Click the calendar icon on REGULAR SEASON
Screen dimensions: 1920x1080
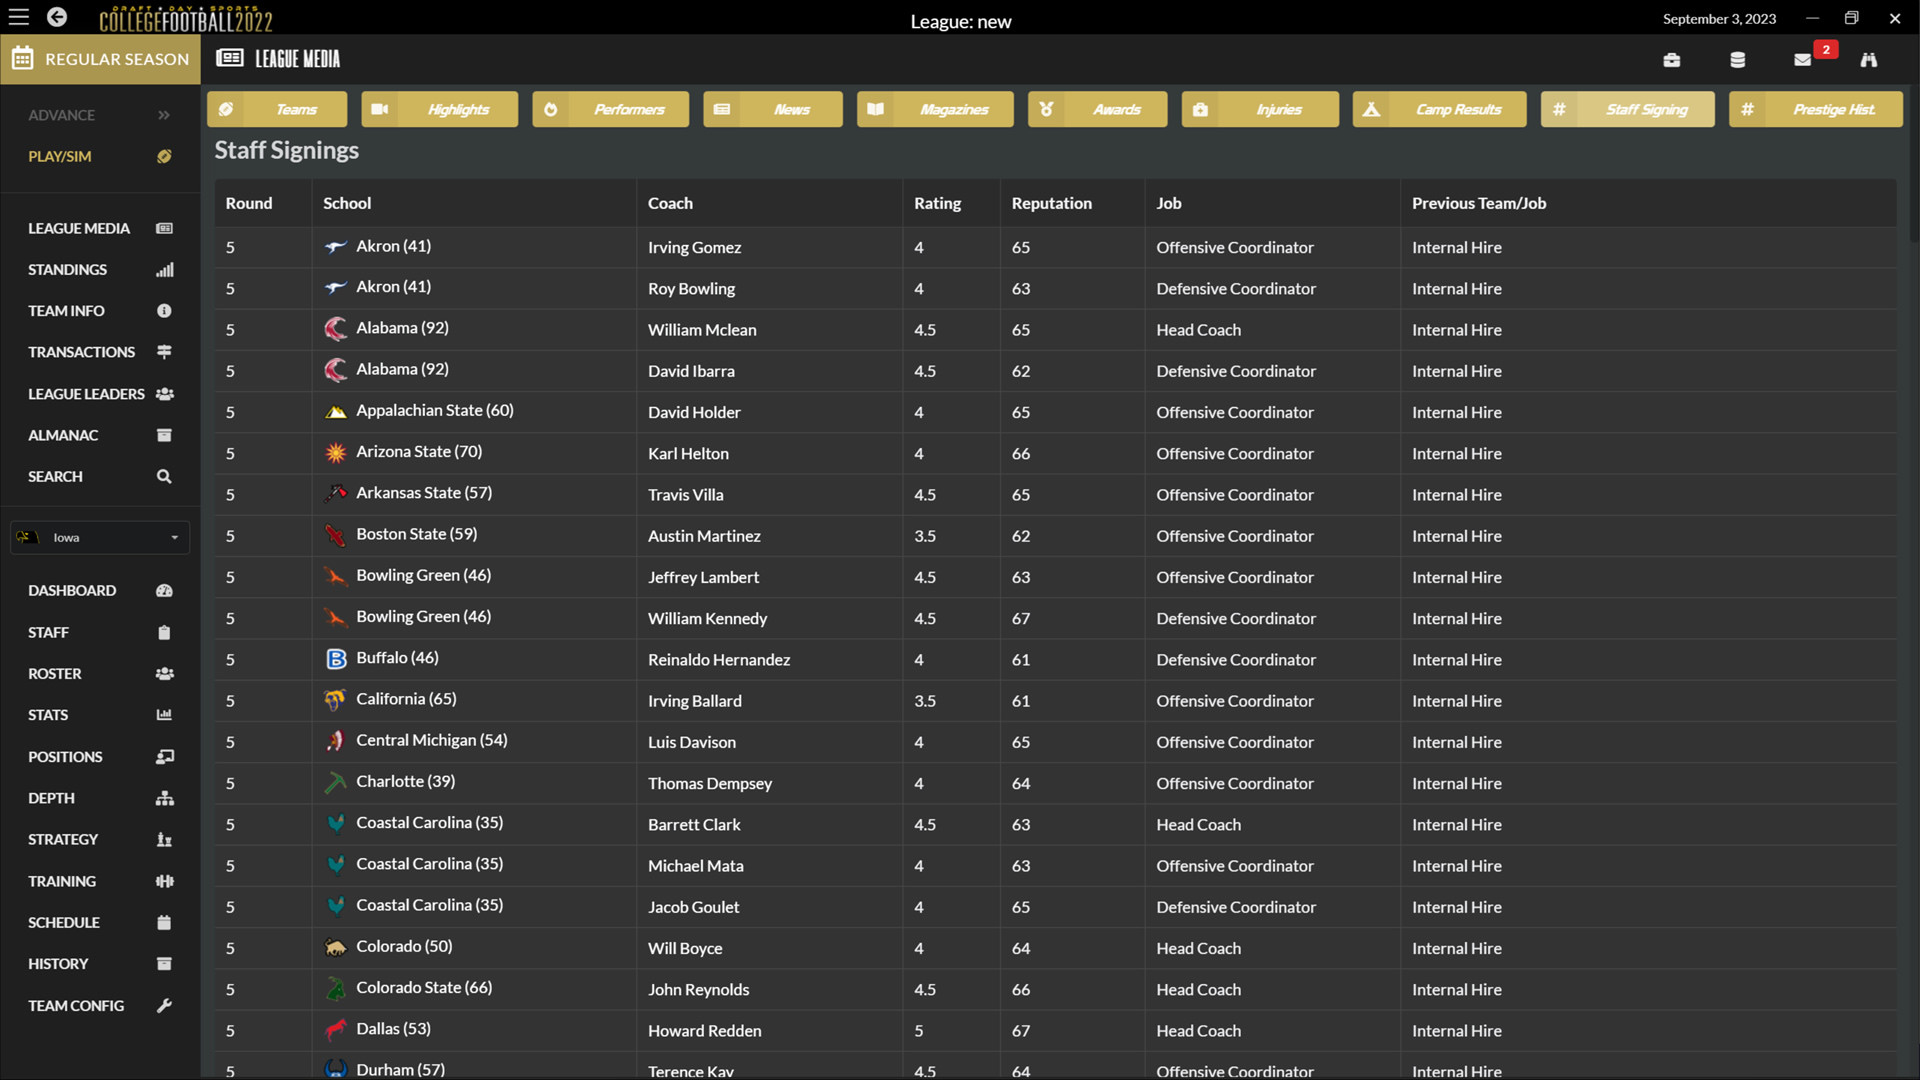pyautogui.click(x=22, y=58)
